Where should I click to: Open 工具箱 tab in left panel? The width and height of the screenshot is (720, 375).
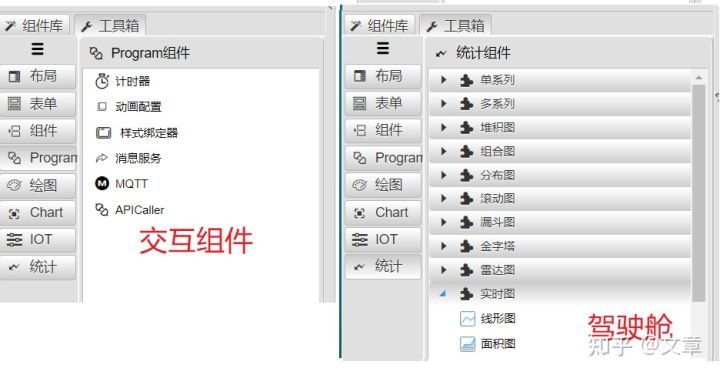[110, 26]
